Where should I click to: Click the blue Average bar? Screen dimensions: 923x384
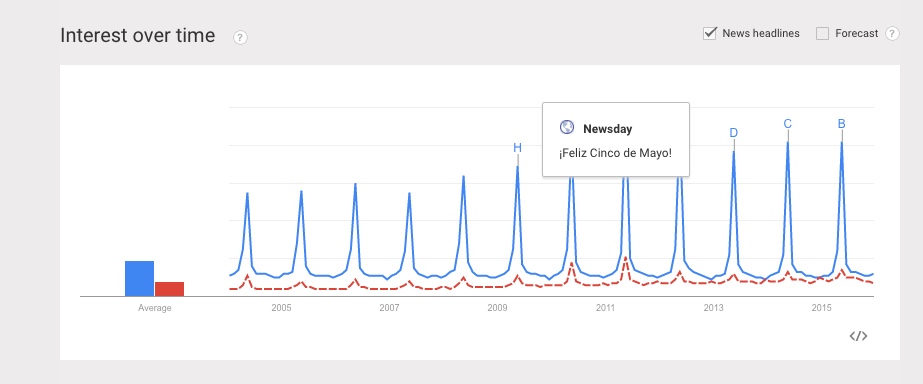(x=140, y=279)
